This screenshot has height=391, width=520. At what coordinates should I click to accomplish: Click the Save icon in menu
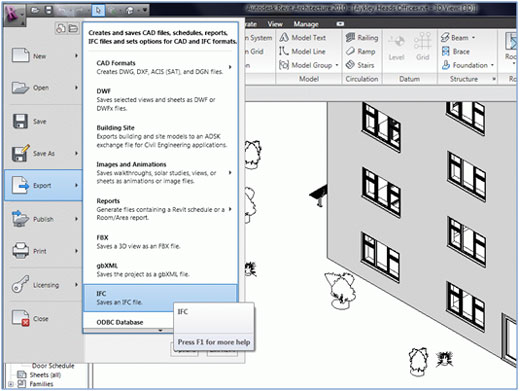point(20,121)
